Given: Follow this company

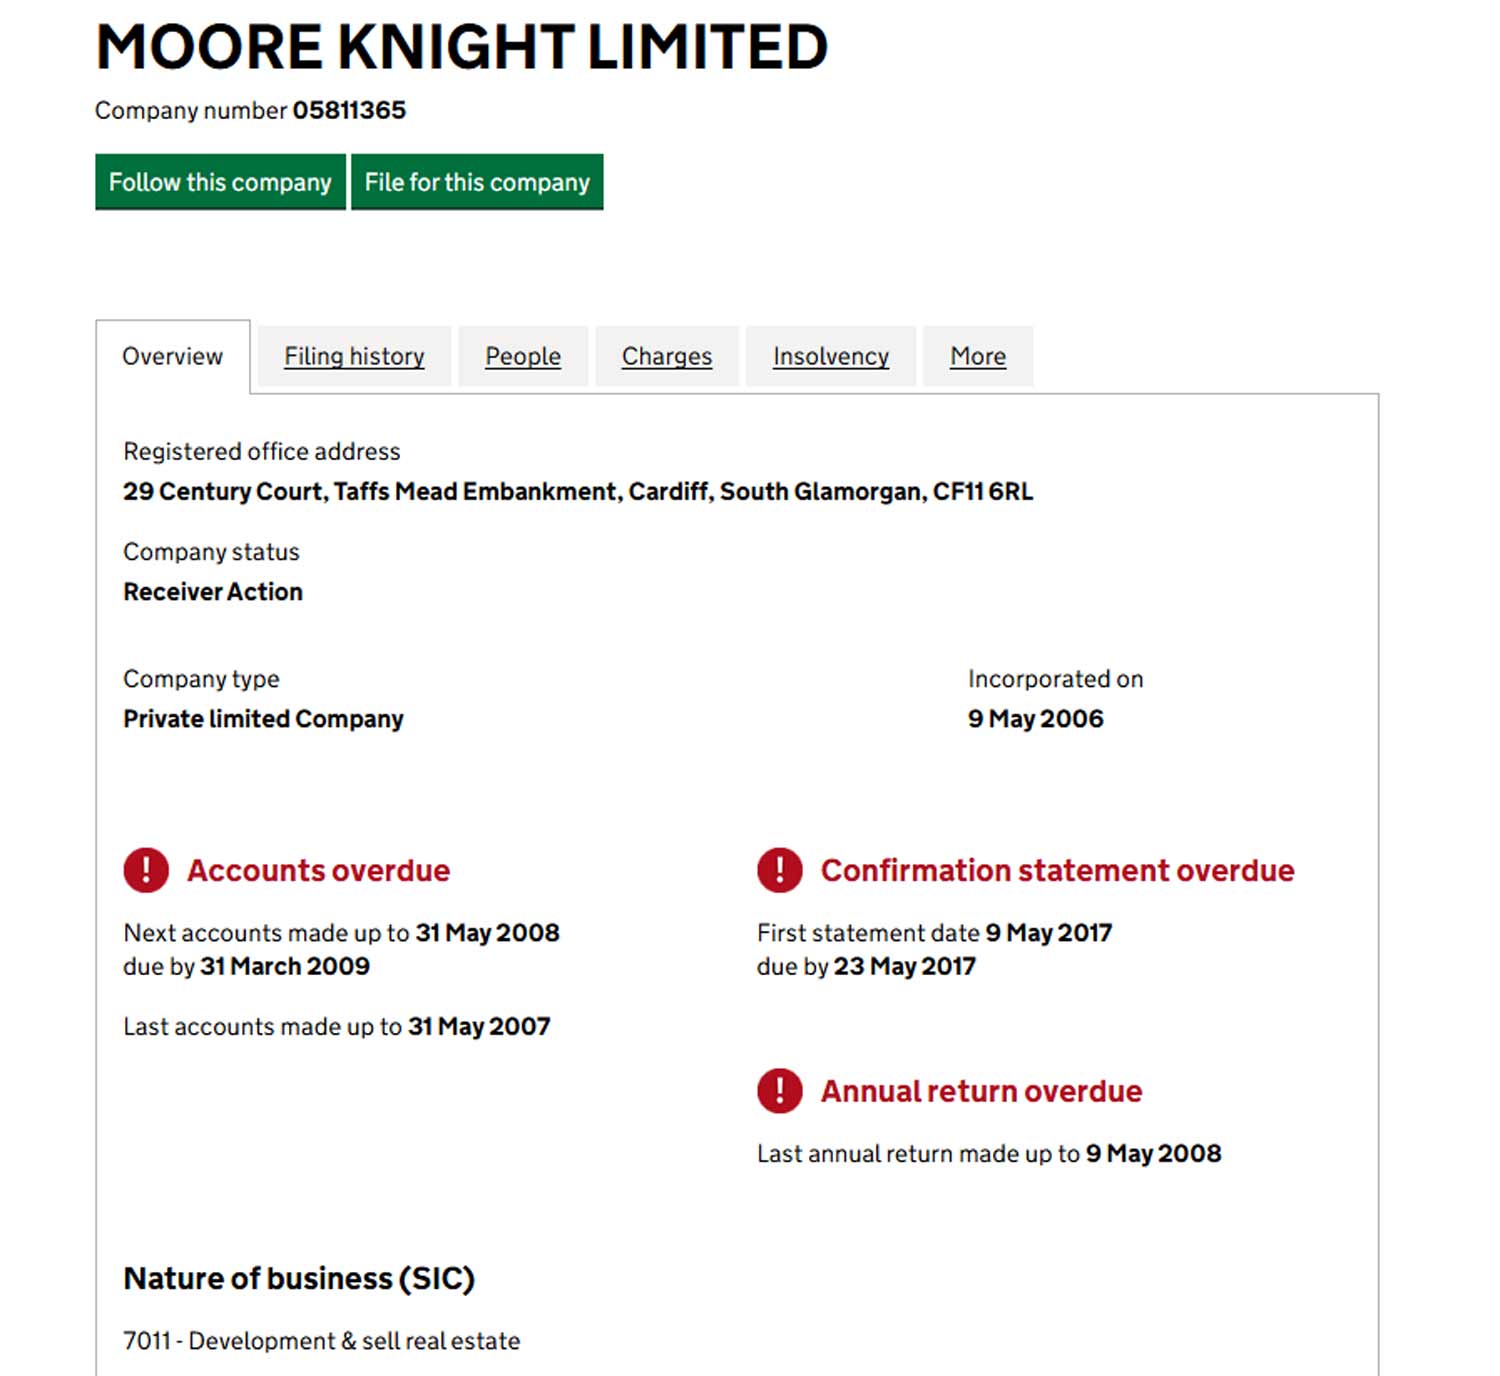Looking at the screenshot, I should (220, 182).
